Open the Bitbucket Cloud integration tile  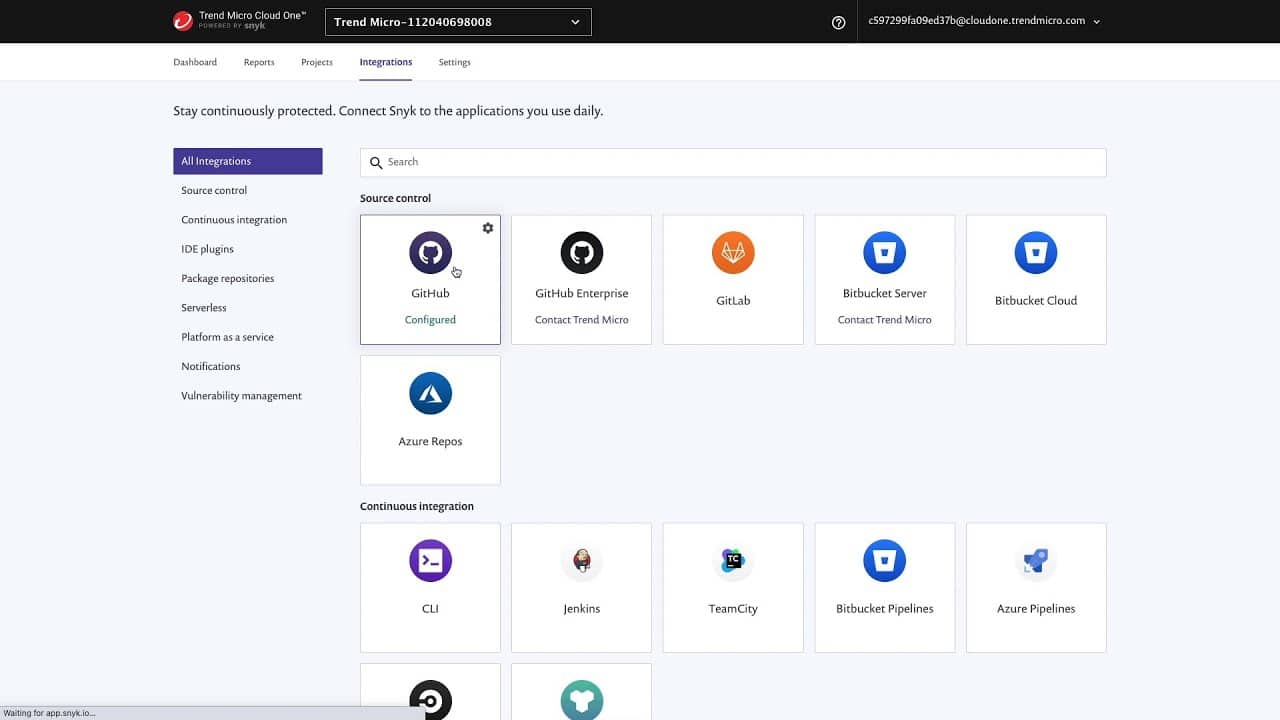pyautogui.click(x=1036, y=279)
